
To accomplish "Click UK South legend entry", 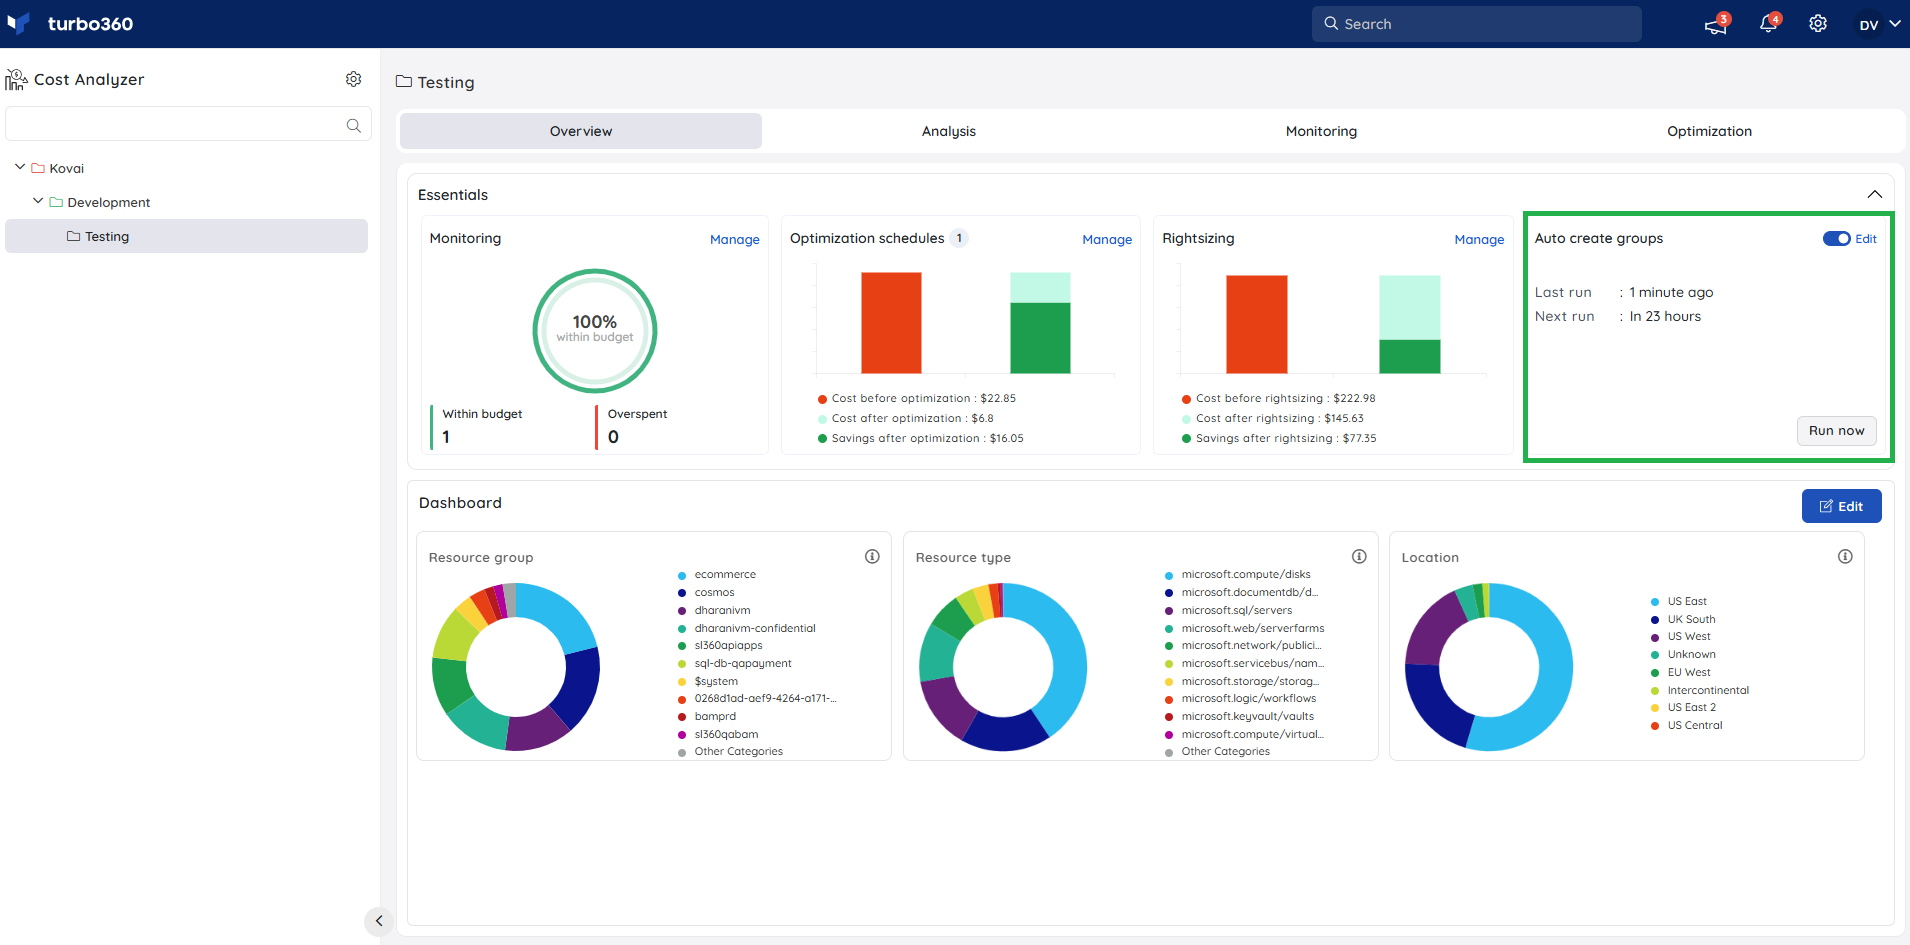I will click(x=1683, y=620).
